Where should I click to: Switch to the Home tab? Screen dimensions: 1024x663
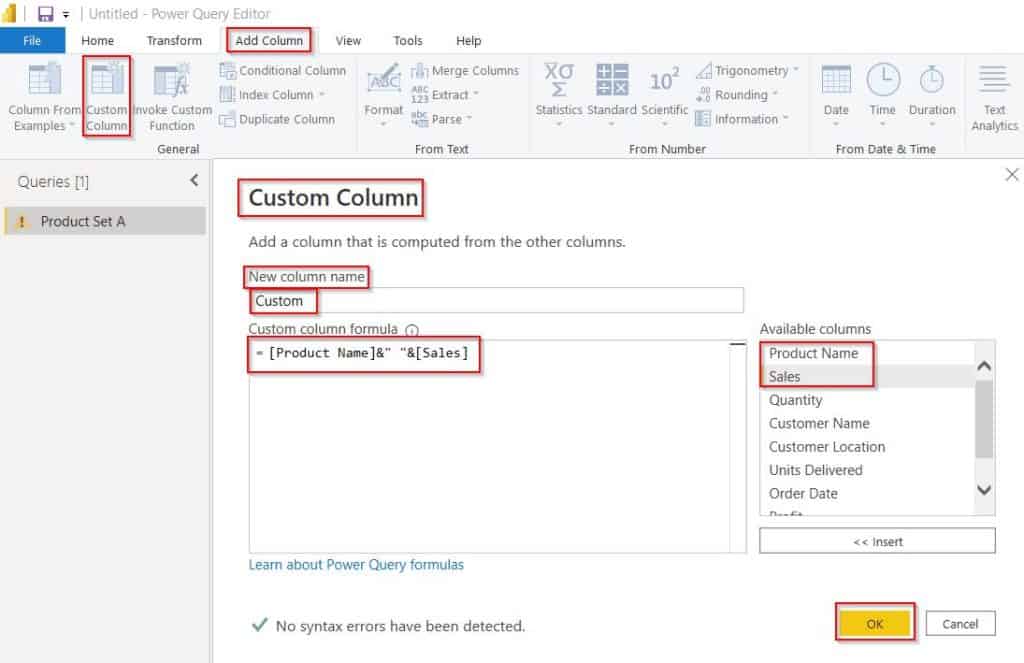[97, 40]
